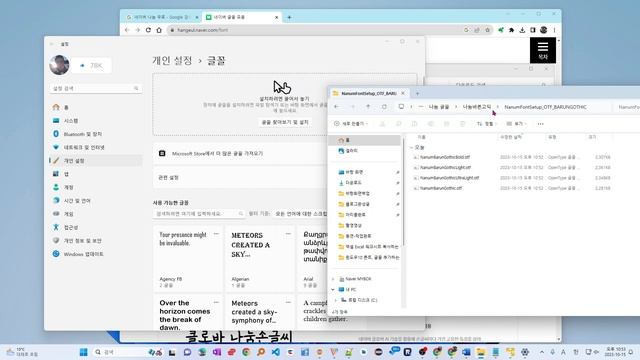Open the Algerian font card
Screen dimensions: 640x360
pyautogui.click(x=260, y=258)
